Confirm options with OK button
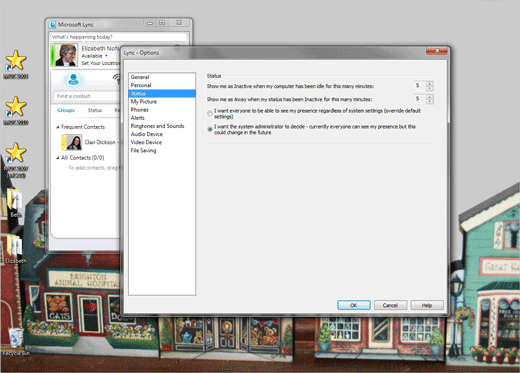Image resolution: width=520 pixels, height=373 pixels. coord(354,305)
